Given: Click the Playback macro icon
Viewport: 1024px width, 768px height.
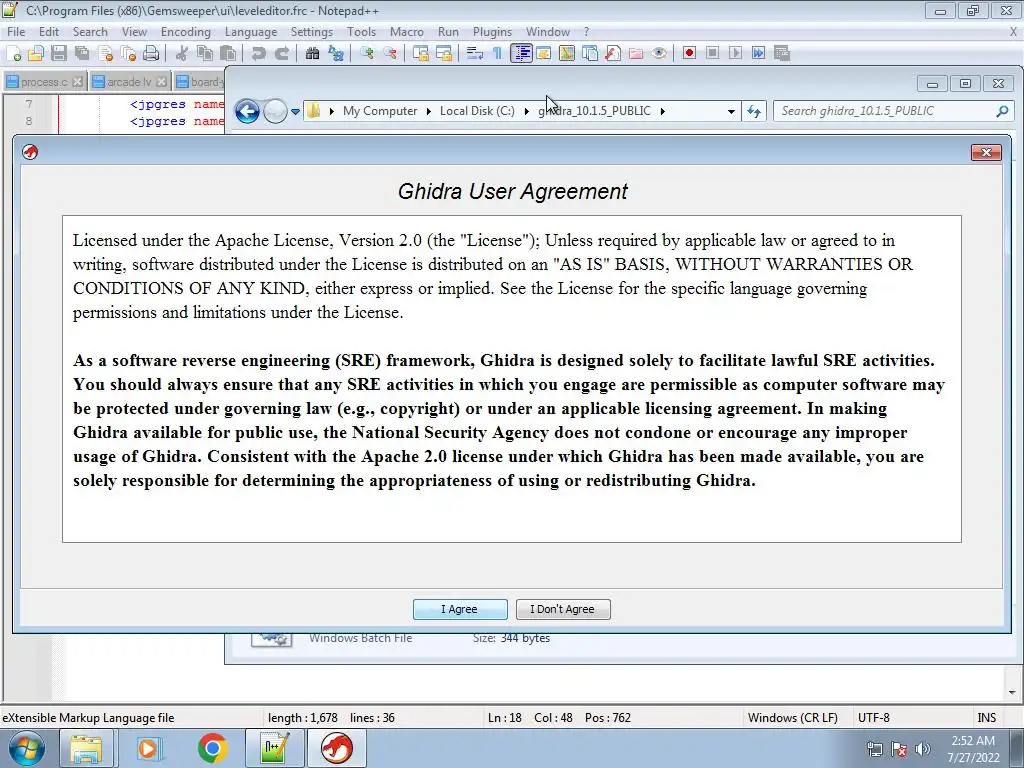Looking at the screenshot, I should [x=735, y=54].
